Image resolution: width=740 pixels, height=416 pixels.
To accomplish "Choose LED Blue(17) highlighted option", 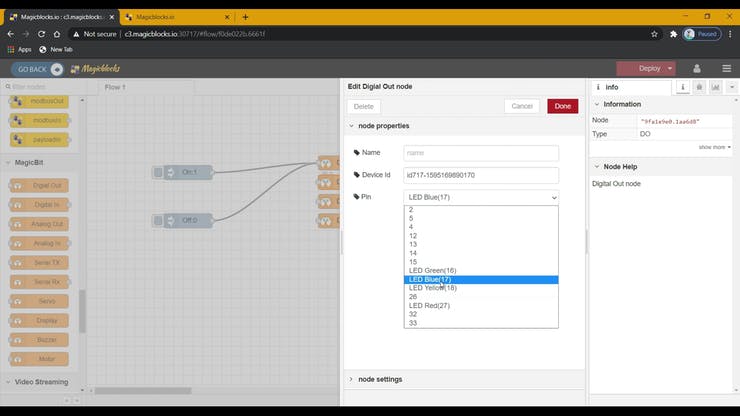I will [481, 280].
